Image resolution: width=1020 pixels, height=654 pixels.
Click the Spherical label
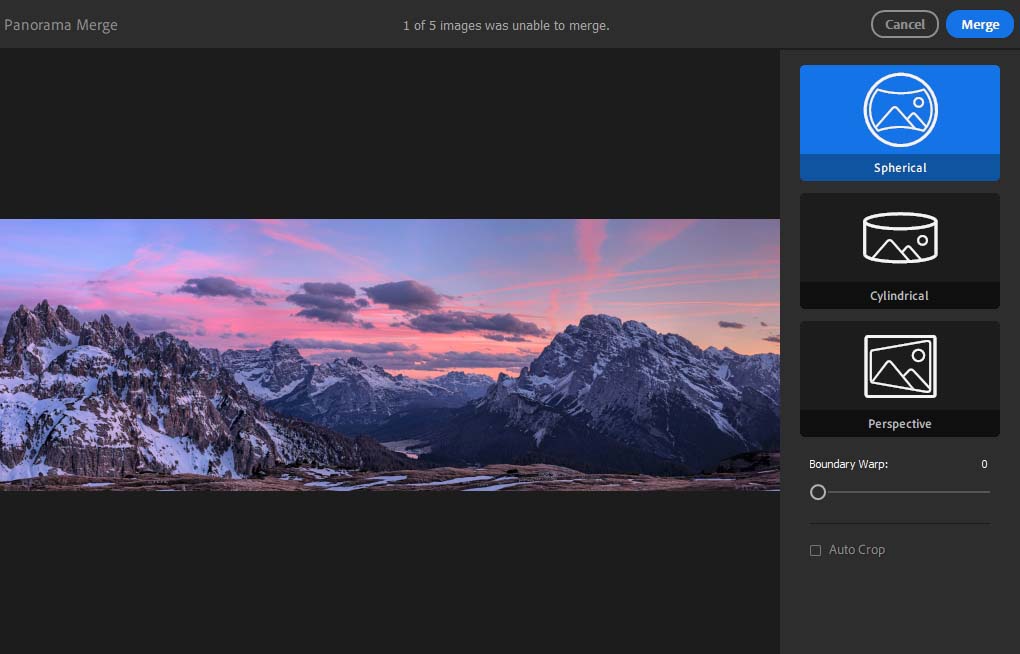[900, 168]
